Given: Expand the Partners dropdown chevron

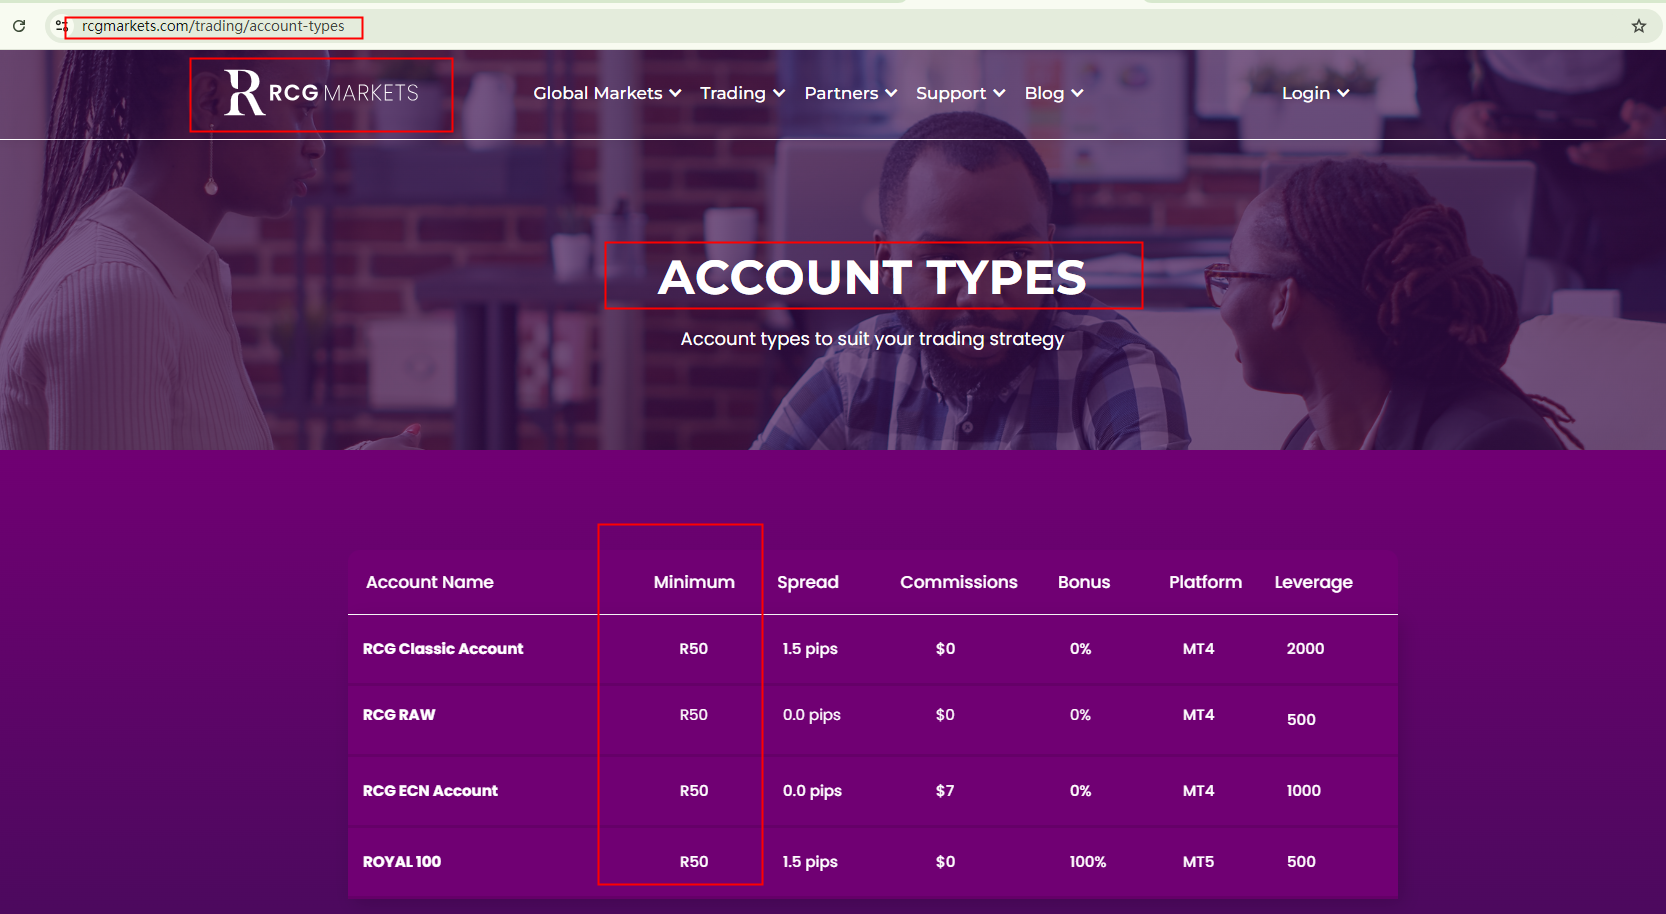Looking at the screenshot, I should coord(891,93).
